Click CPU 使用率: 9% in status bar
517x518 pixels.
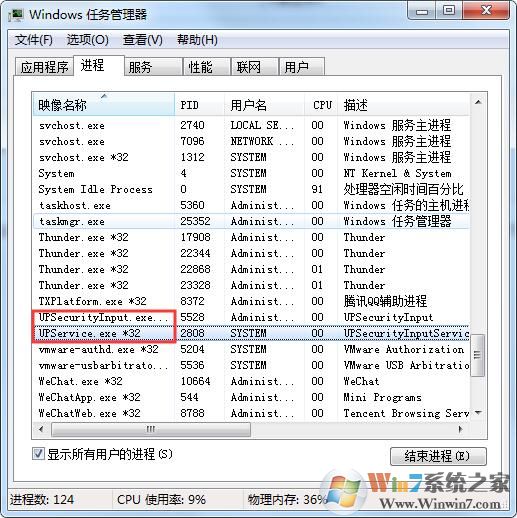[161, 500]
